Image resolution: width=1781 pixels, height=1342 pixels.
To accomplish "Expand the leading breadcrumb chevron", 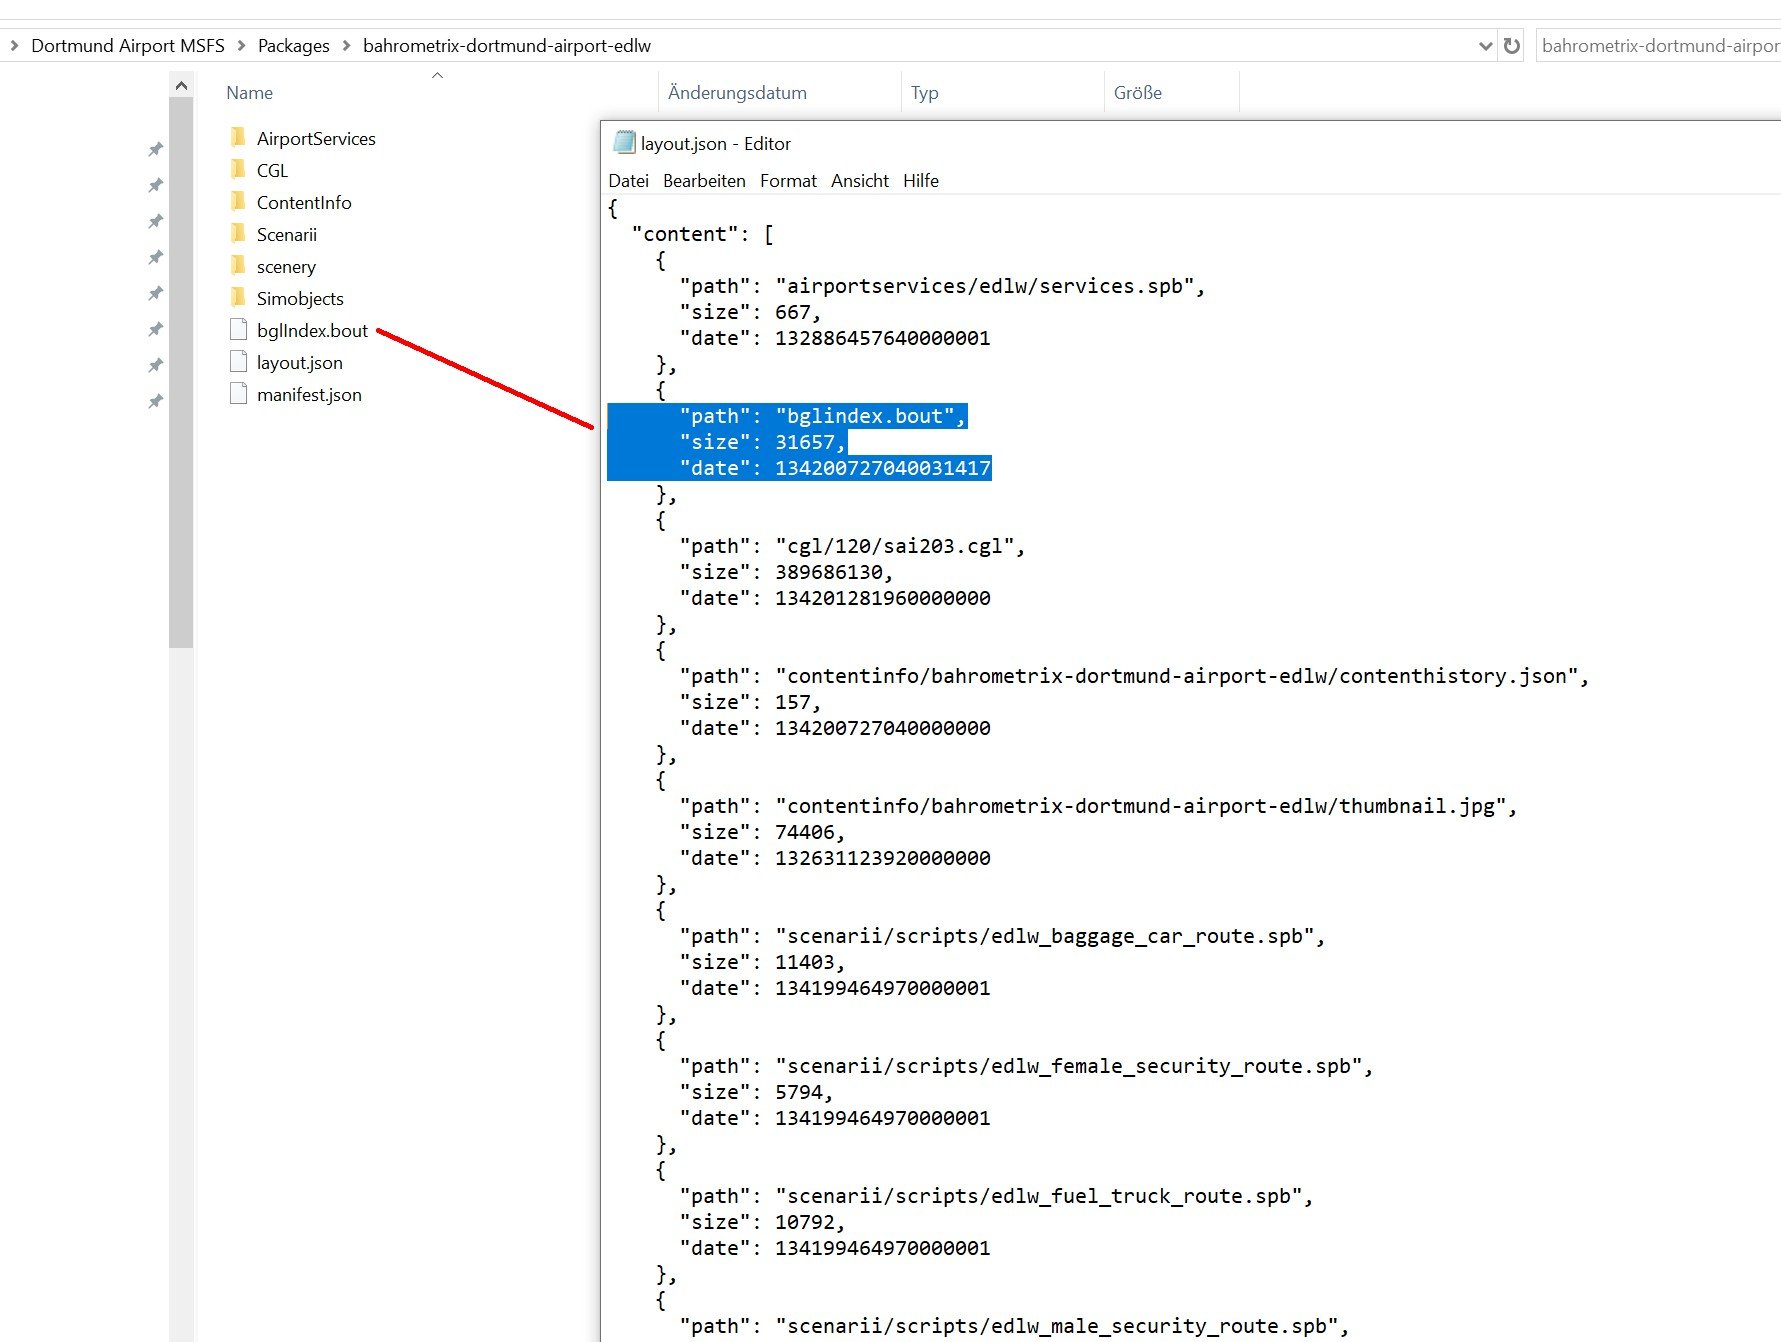I will [x=14, y=46].
